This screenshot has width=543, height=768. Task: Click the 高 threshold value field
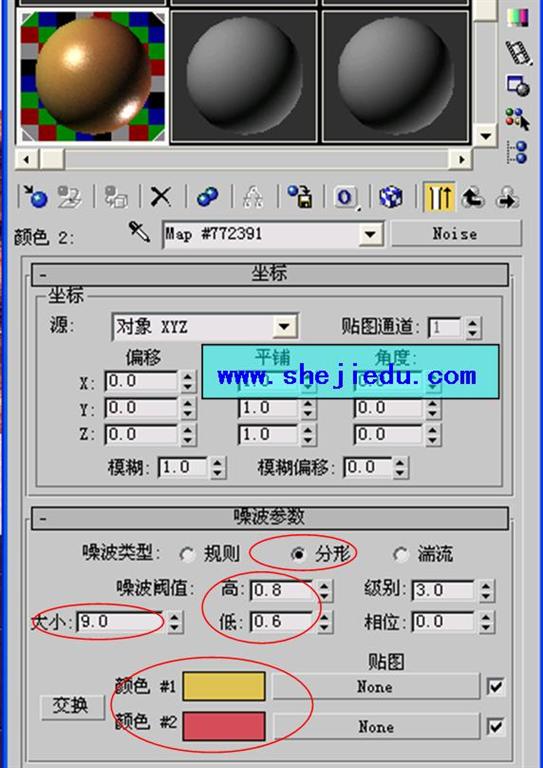(283, 590)
